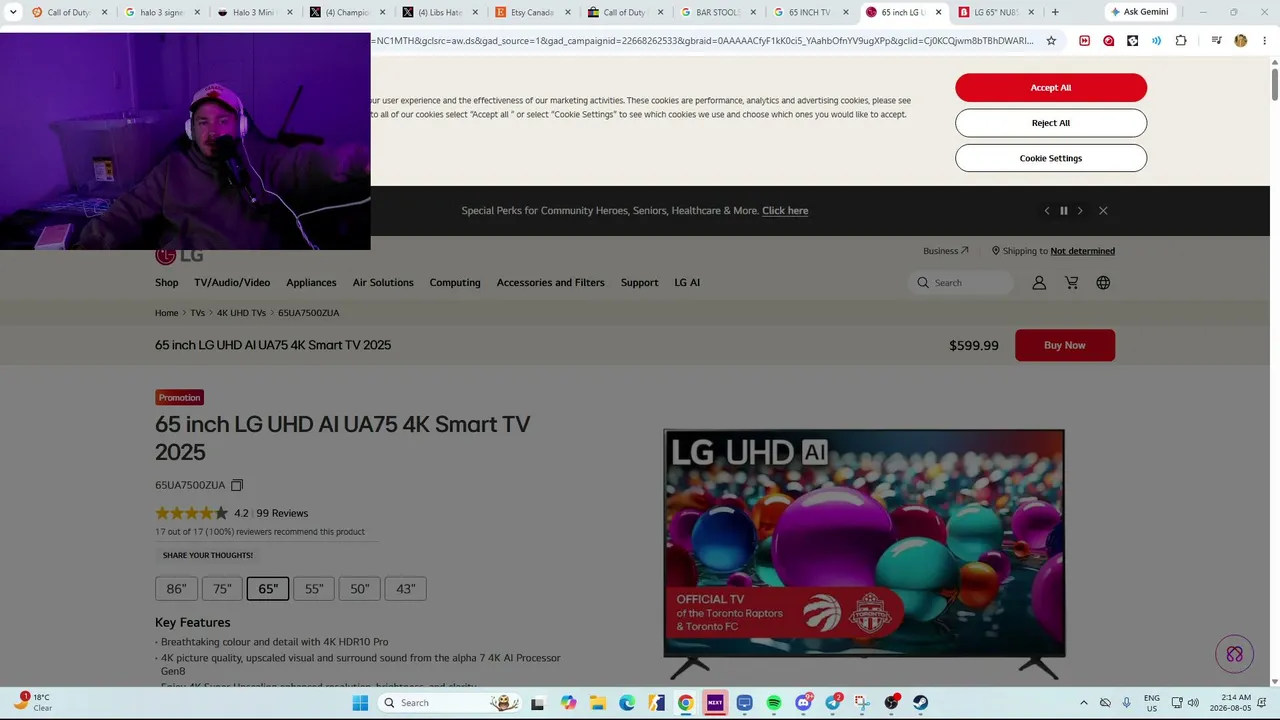Open Copilot from the taskbar
The image size is (1280, 720).
click(x=568, y=703)
